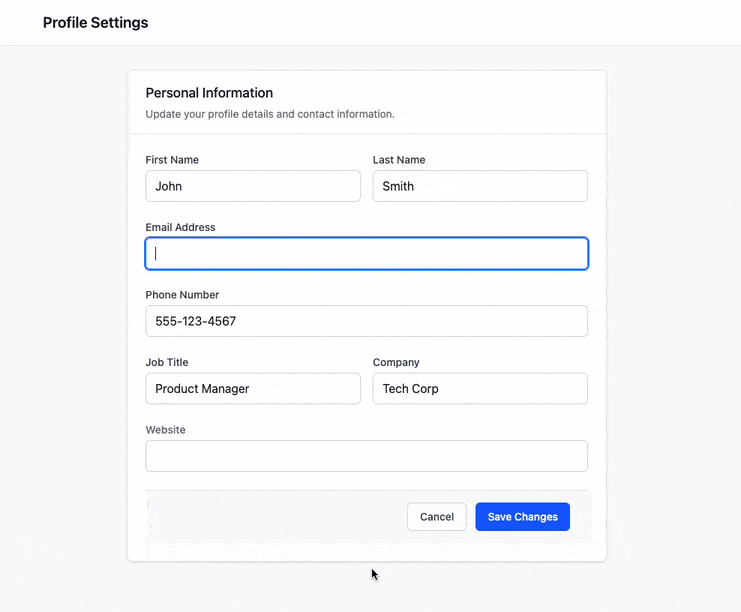The image size is (741, 612).
Task: Click the Email Address label
Action: (180, 227)
